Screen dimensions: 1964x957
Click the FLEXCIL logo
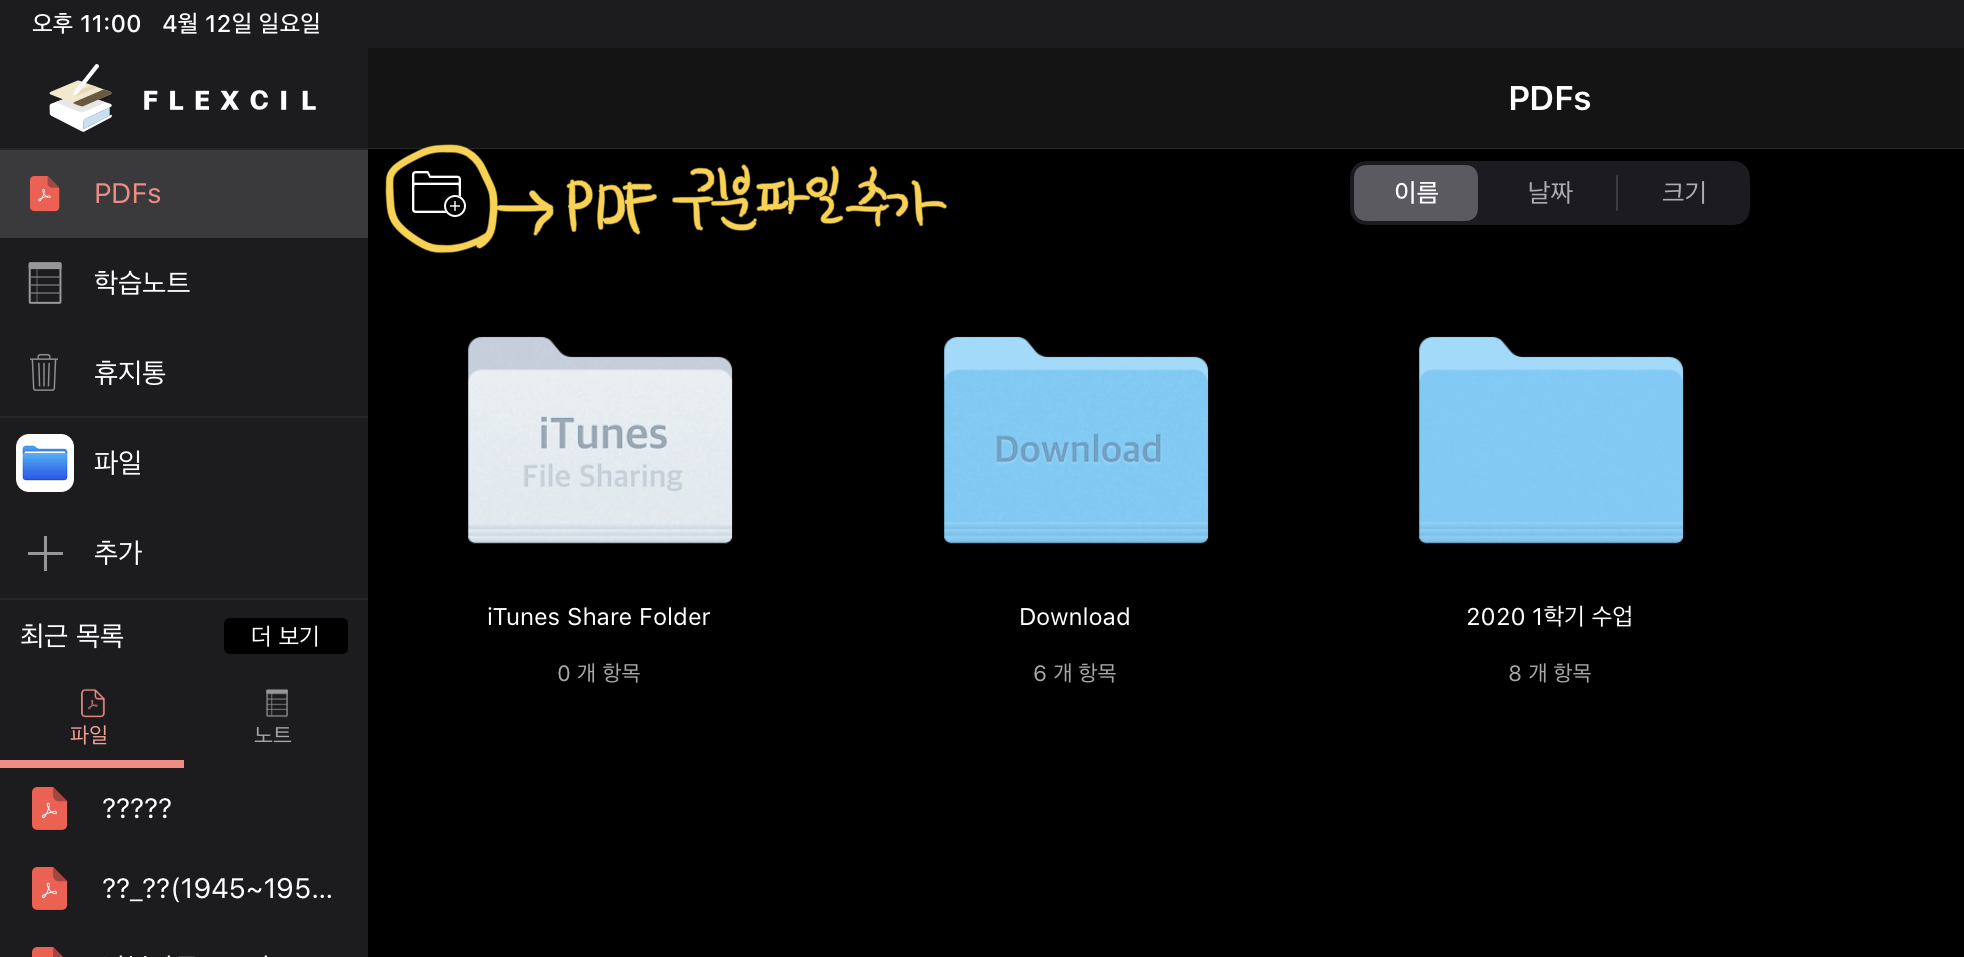click(x=184, y=99)
